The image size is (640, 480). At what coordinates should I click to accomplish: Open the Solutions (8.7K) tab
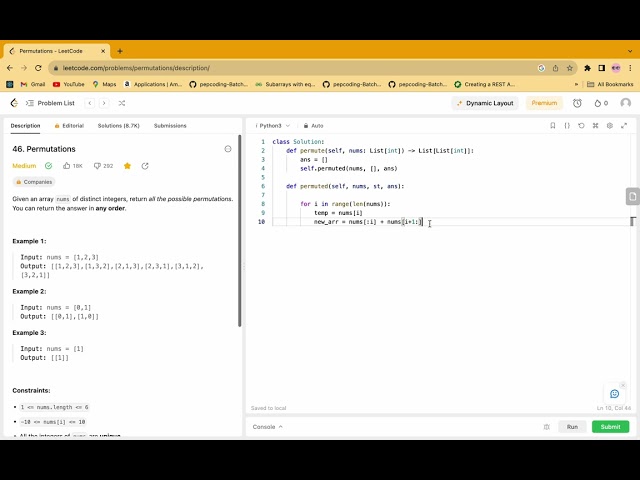pyautogui.click(x=118, y=126)
